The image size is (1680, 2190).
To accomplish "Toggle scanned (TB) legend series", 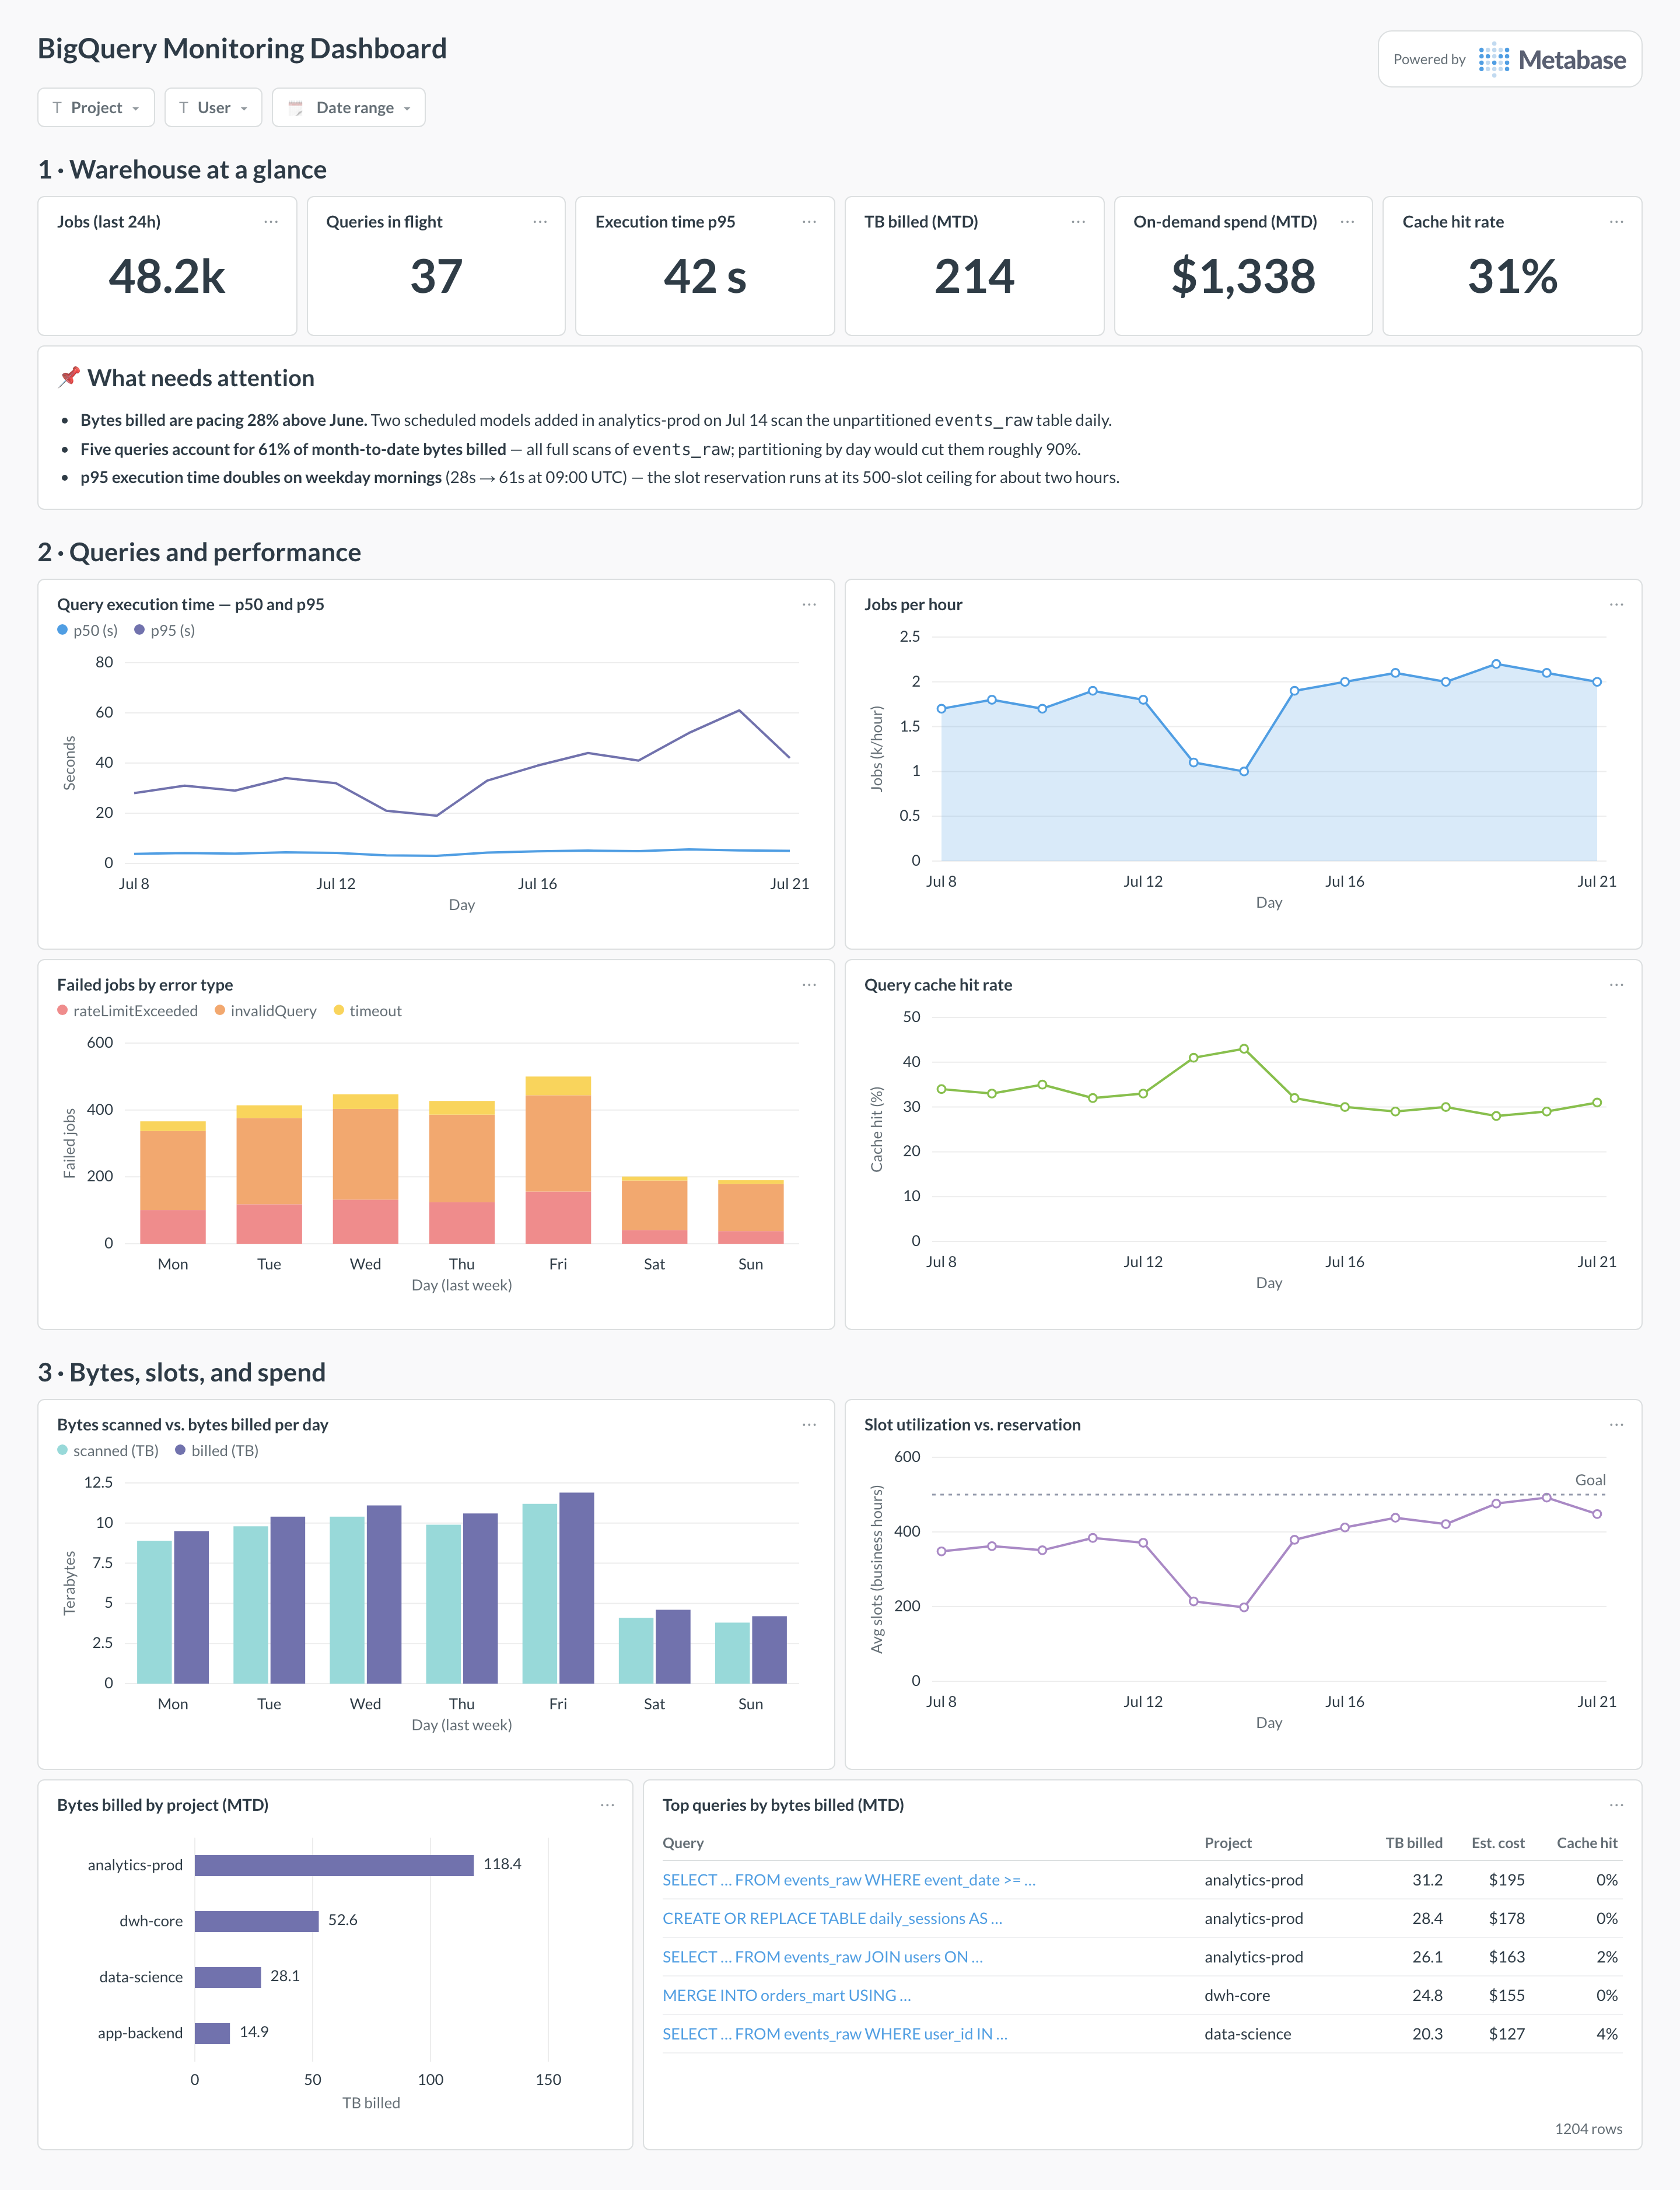I will [107, 1451].
